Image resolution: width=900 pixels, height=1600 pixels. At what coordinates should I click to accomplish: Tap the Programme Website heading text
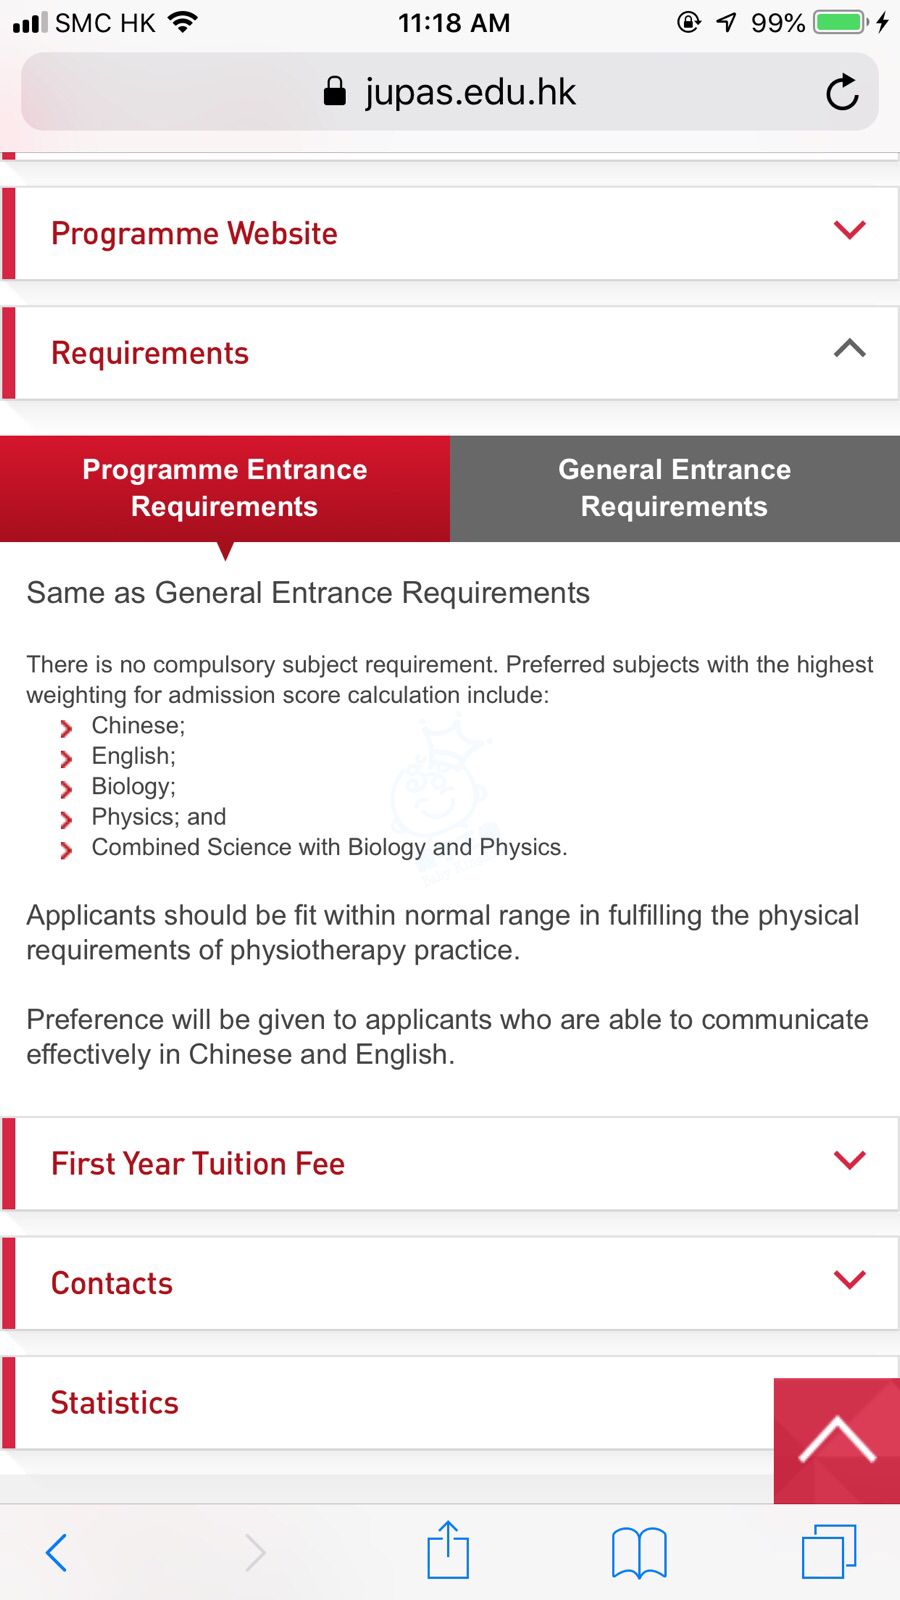[x=194, y=233]
